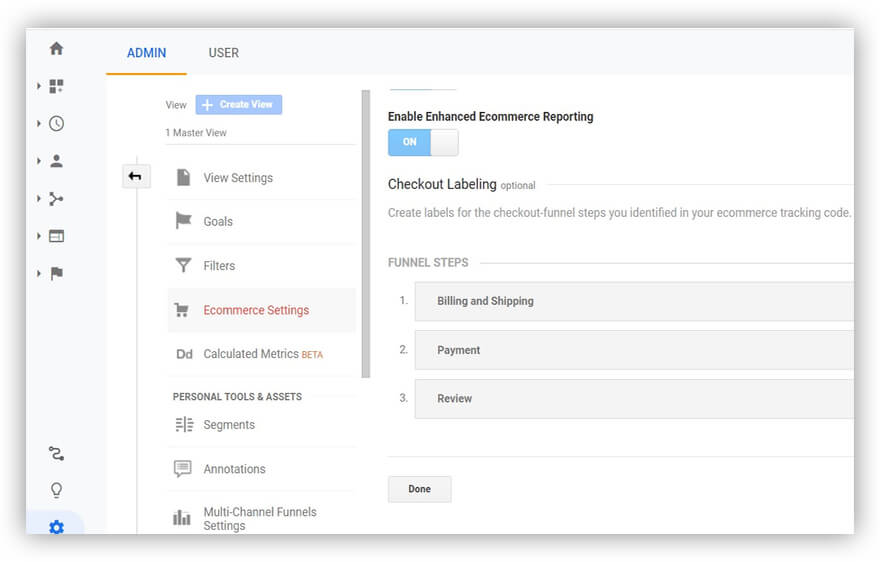Image resolution: width=880 pixels, height=562 pixels.
Task: Click the back arrow column button
Action: coord(135,177)
